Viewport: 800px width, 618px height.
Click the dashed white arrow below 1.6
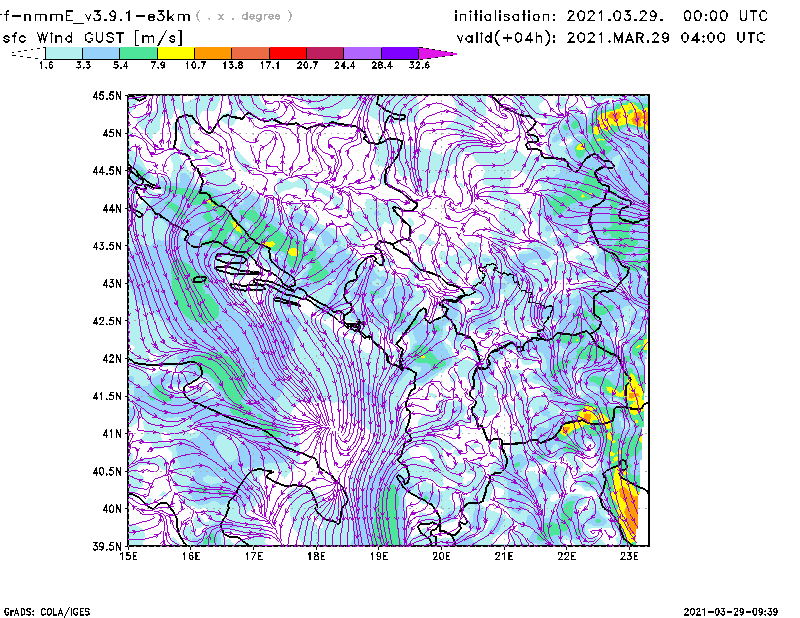28,53
